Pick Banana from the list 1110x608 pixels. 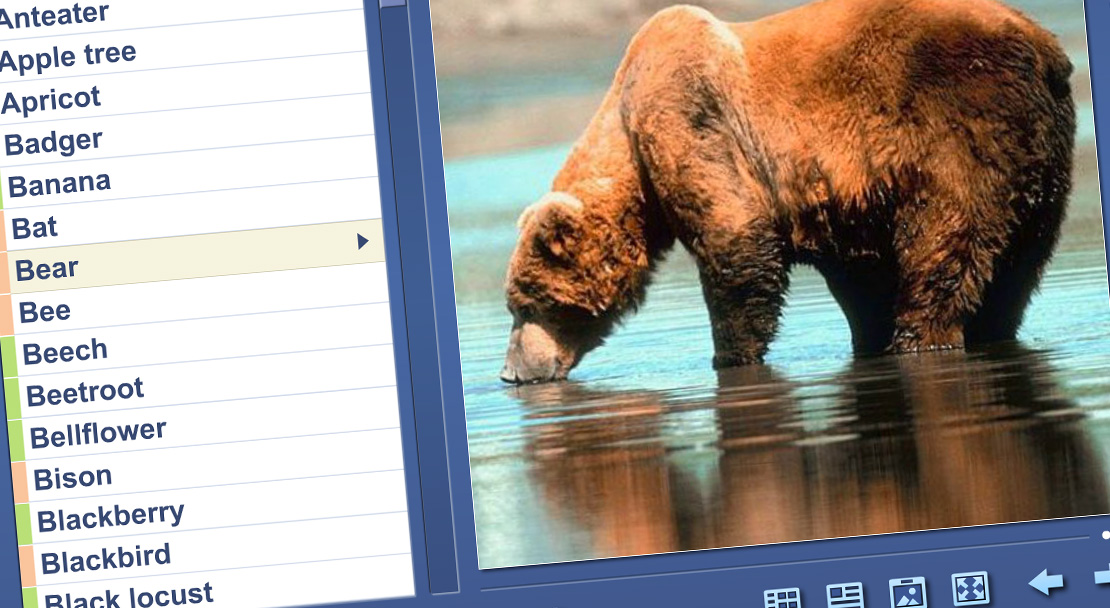pyautogui.click(x=59, y=185)
